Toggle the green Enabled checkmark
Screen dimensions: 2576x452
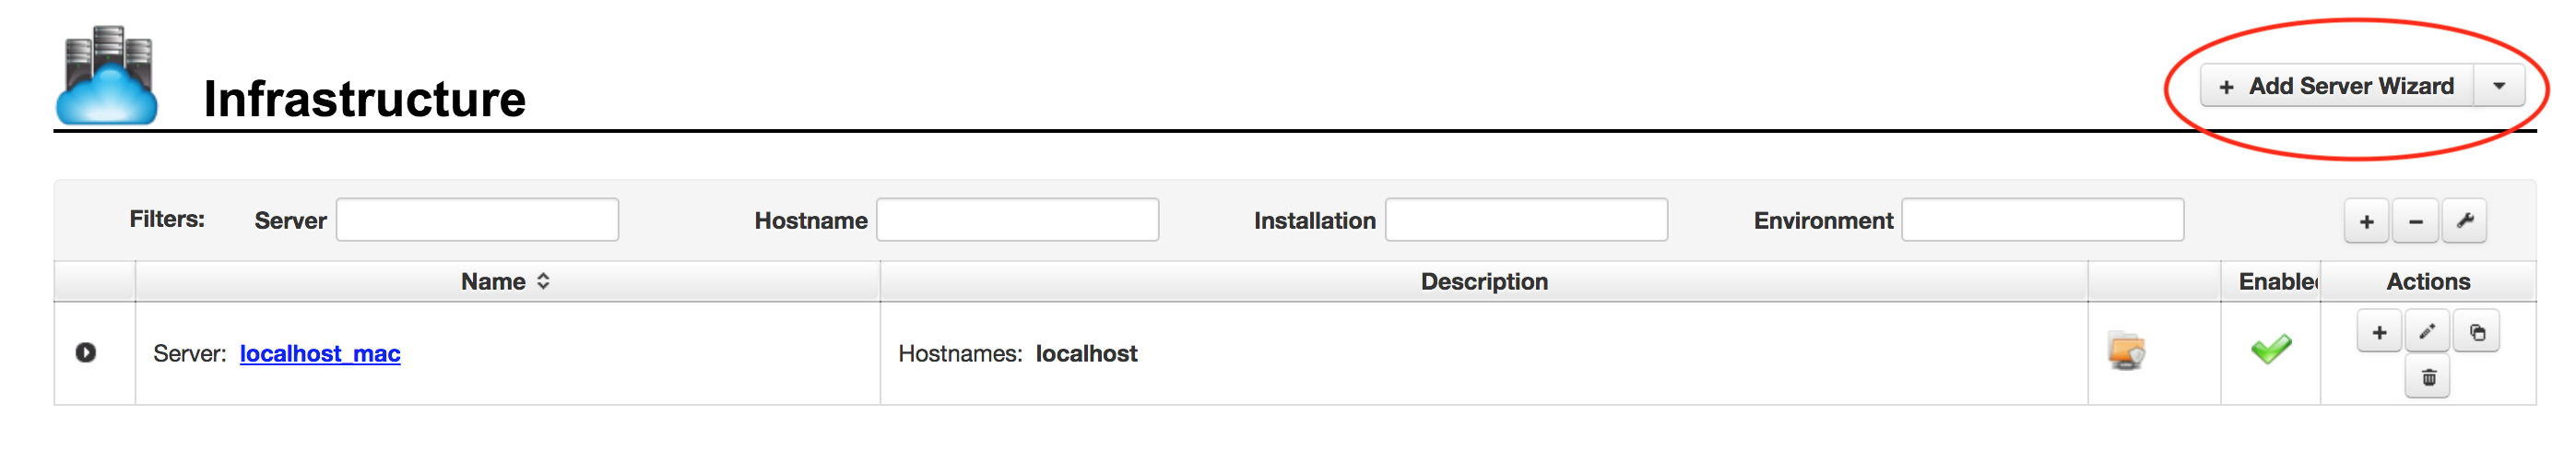tap(2271, 349)
